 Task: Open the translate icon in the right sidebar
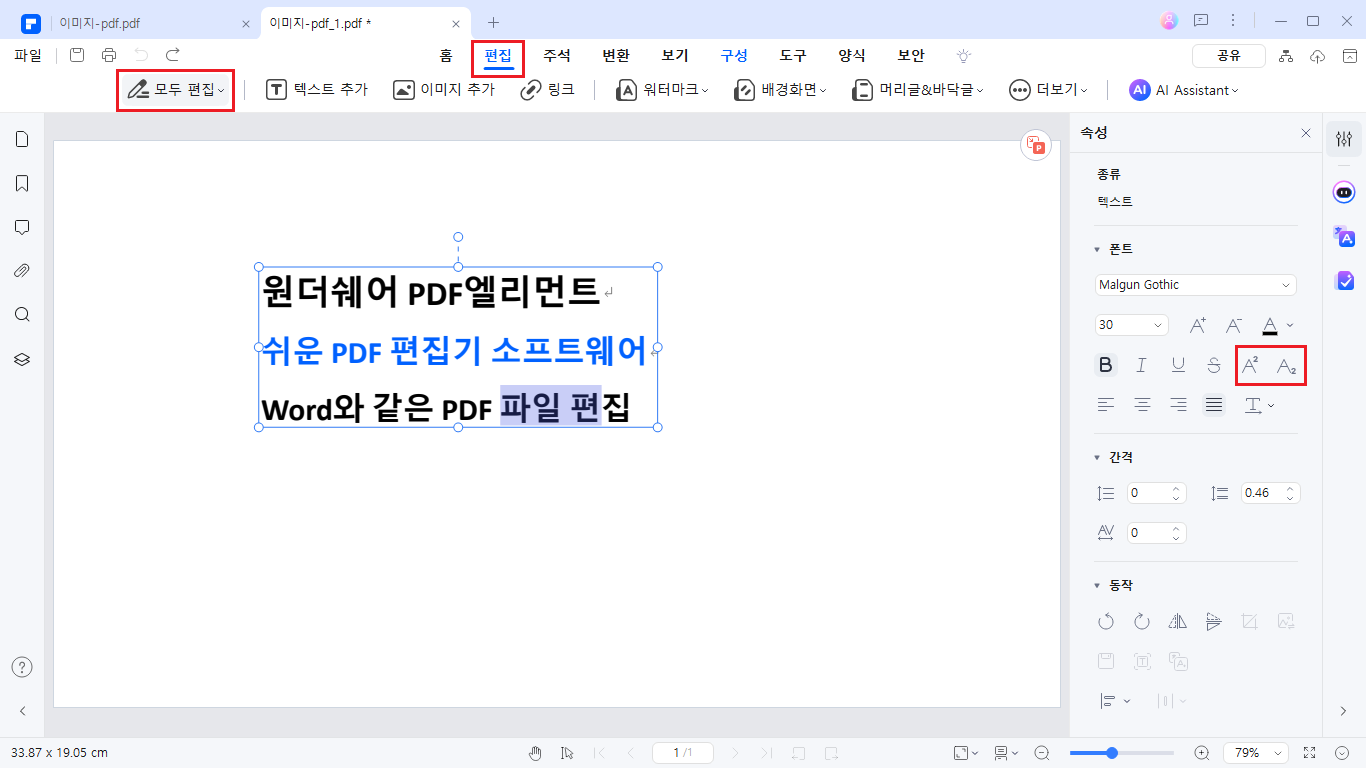(x=1344, y=236)
